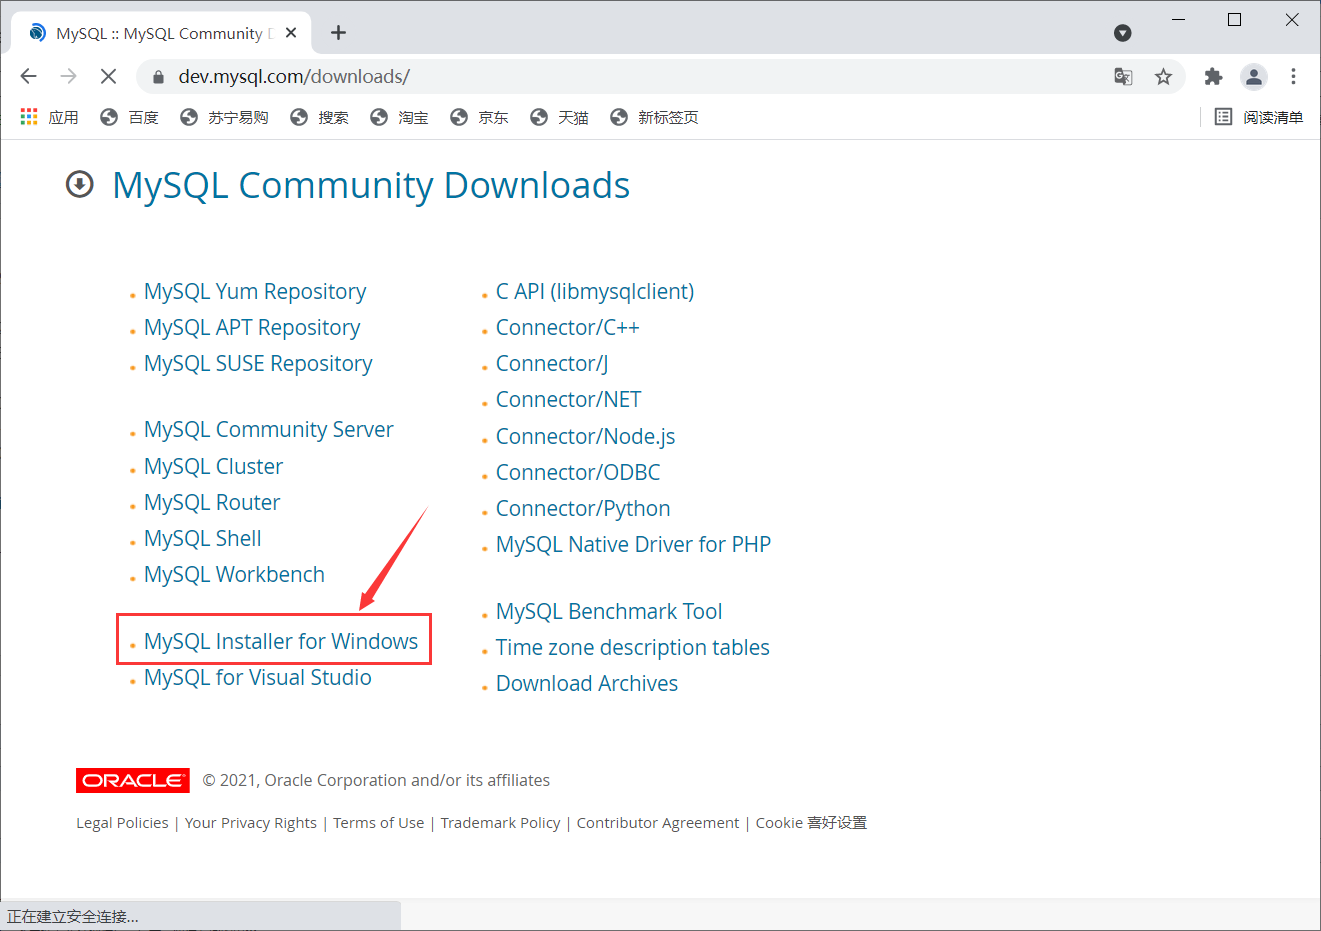
Task: Go back to the previous page
Action: [x=28, y=76]
